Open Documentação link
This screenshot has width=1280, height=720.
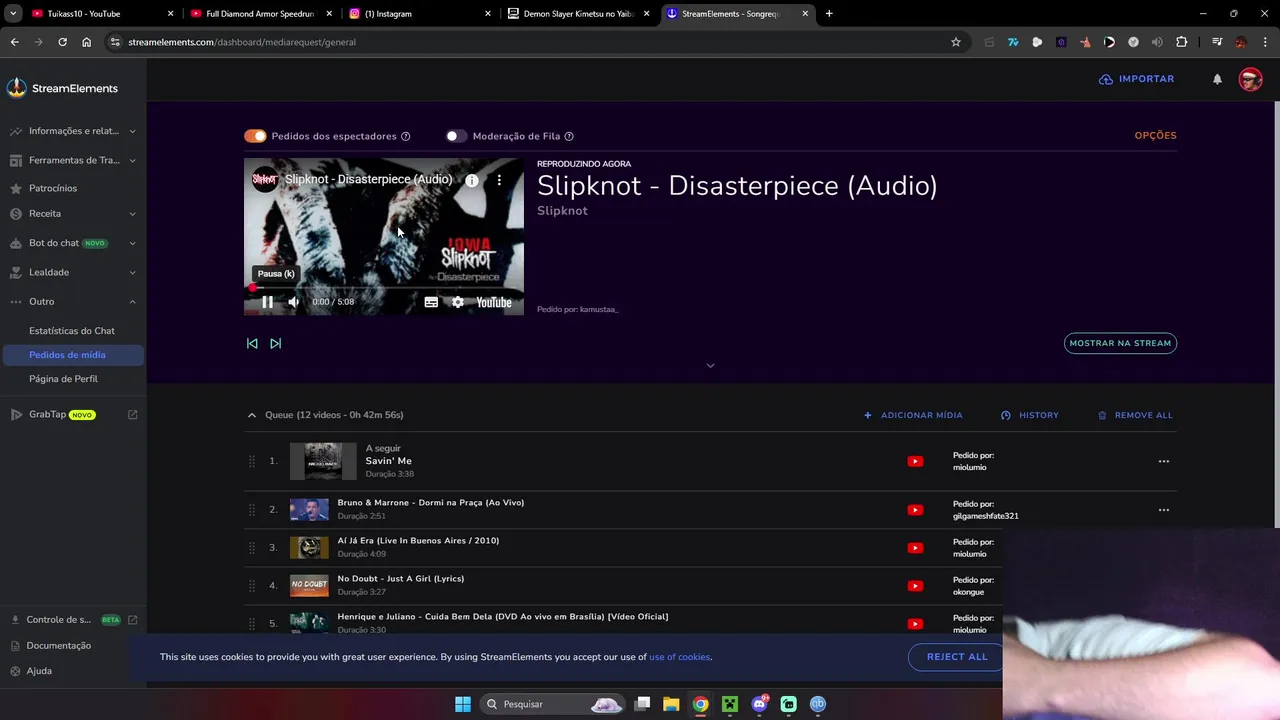tap(58, 646)
